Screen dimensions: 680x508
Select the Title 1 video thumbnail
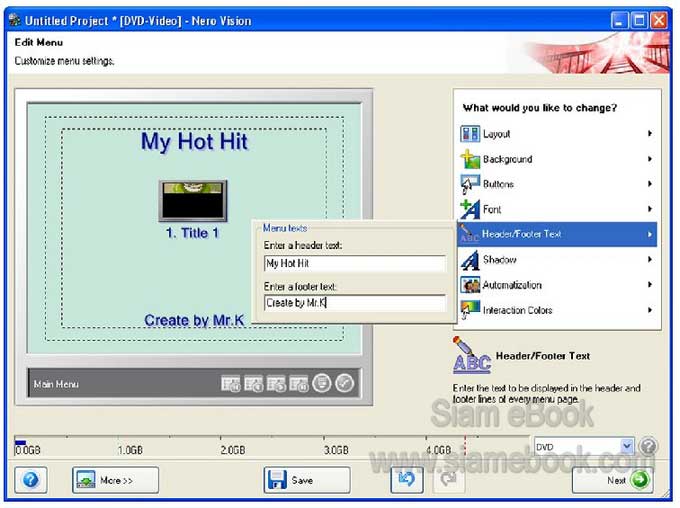tap(193, 201)
